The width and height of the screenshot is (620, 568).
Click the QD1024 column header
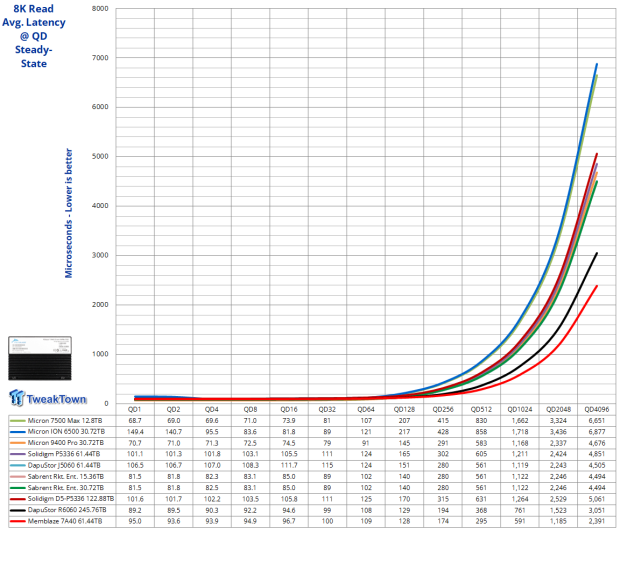coord(520,409)
